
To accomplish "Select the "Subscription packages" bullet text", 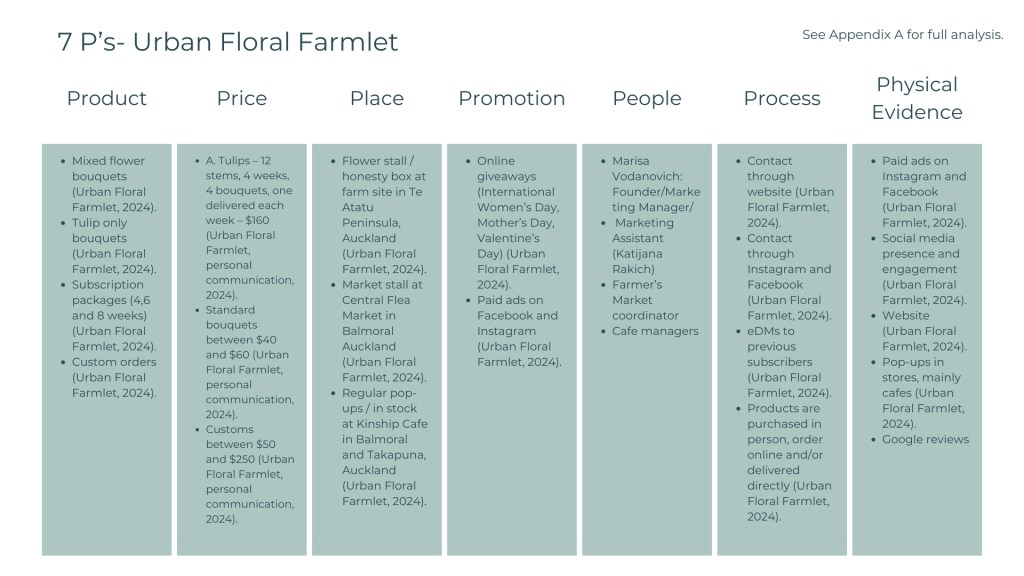I will pyautogui.click(x=110, y=300).
